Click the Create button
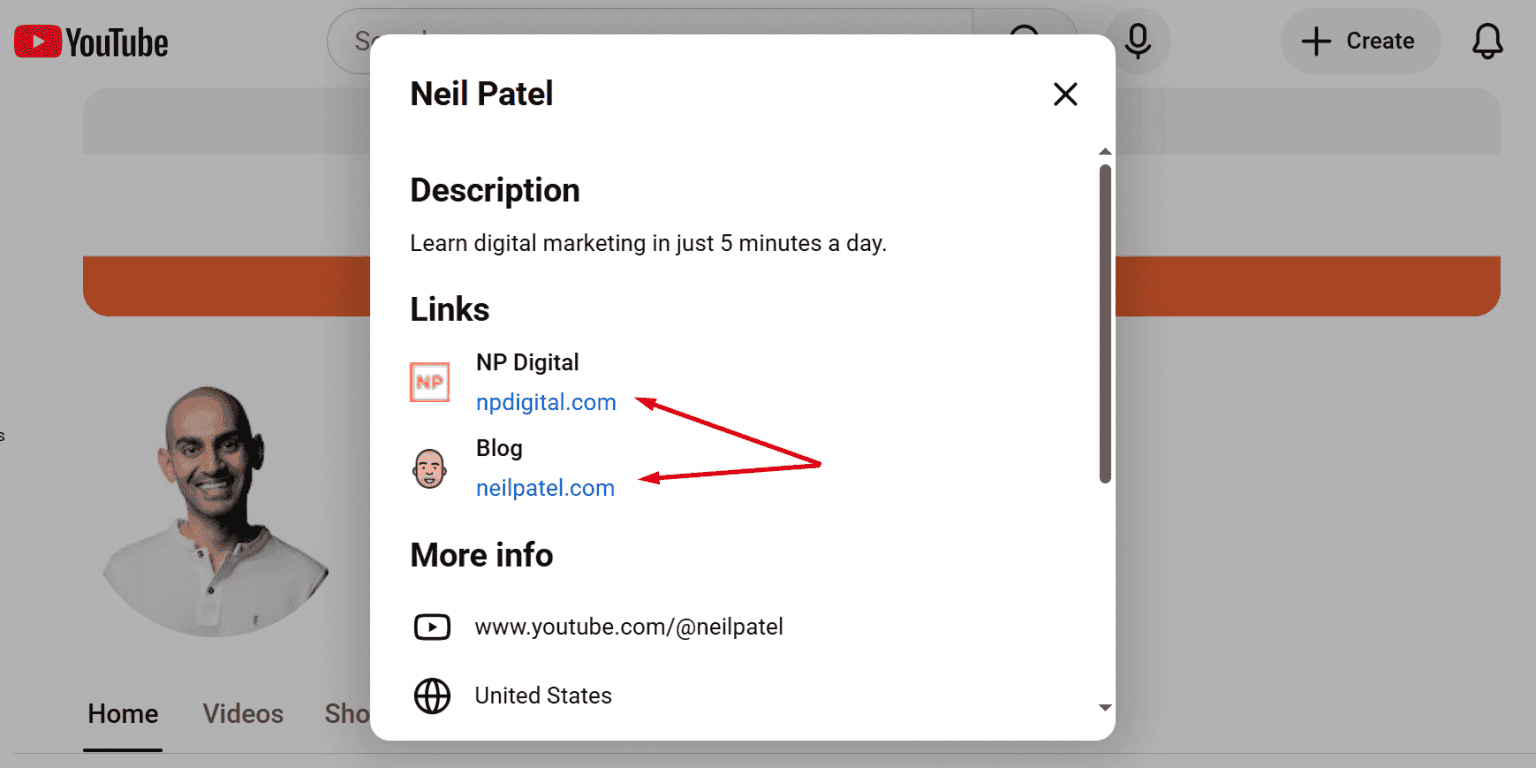This screenshot has width=1536, height=768. point(1360,41)
